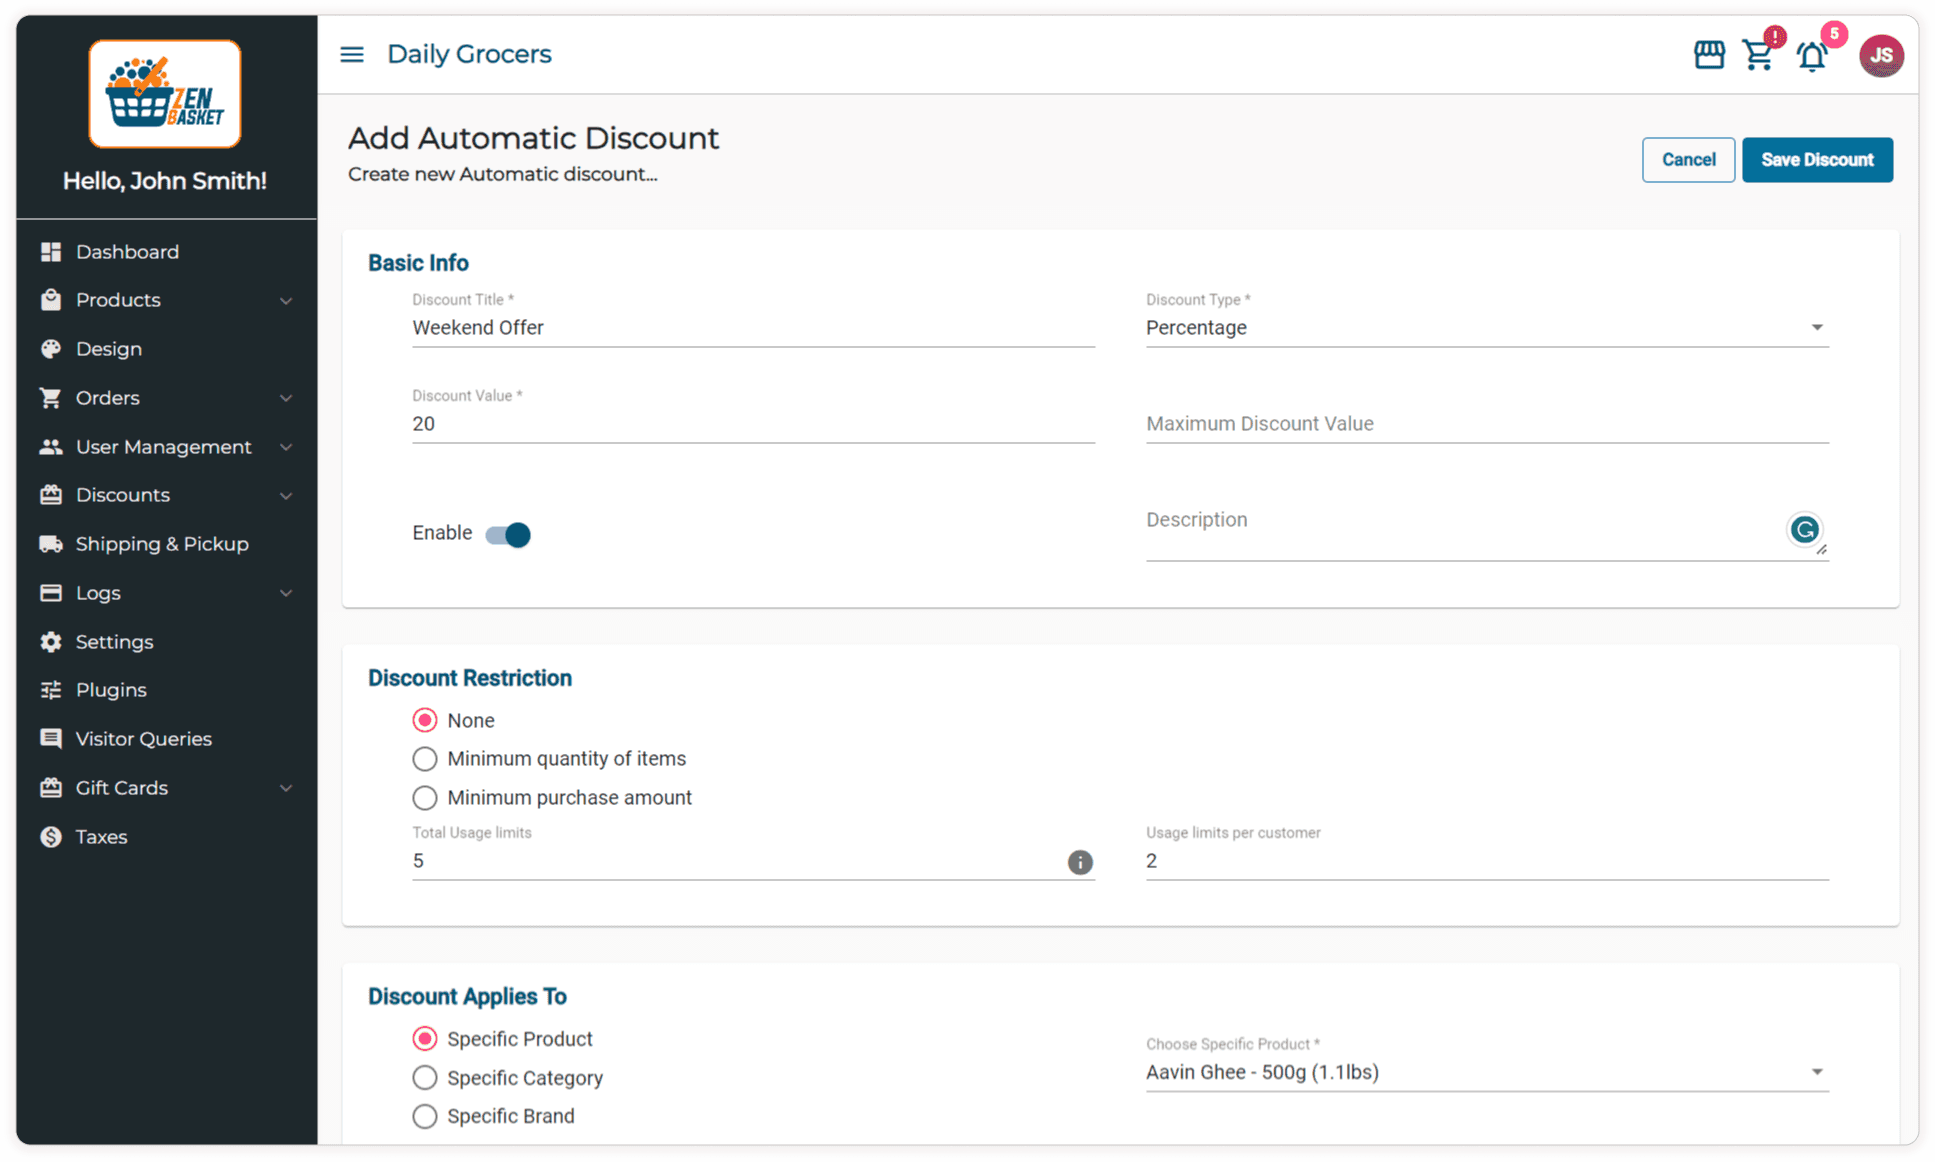The image size is (1935, 1162).
Task: Choose the Specific Category radio option
Action: (x=425, y=1078)
